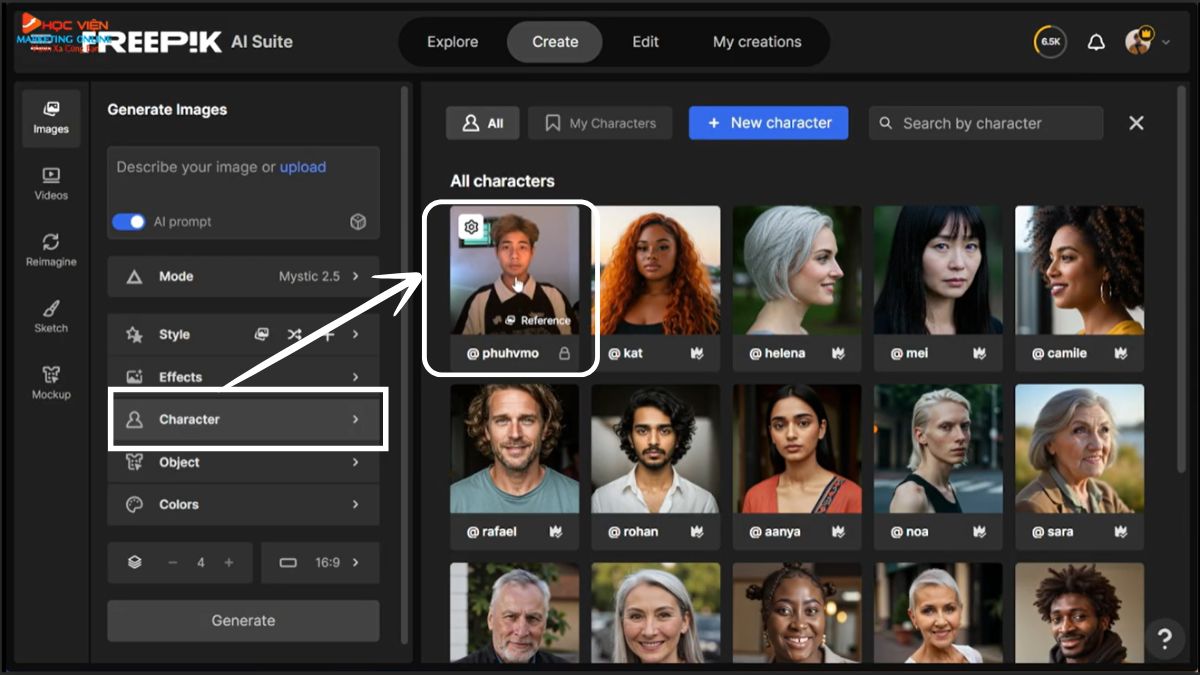Expand the Colors row
This screenshot has height=675, width=1200.
pyautogui.click(x=243, y=505)
